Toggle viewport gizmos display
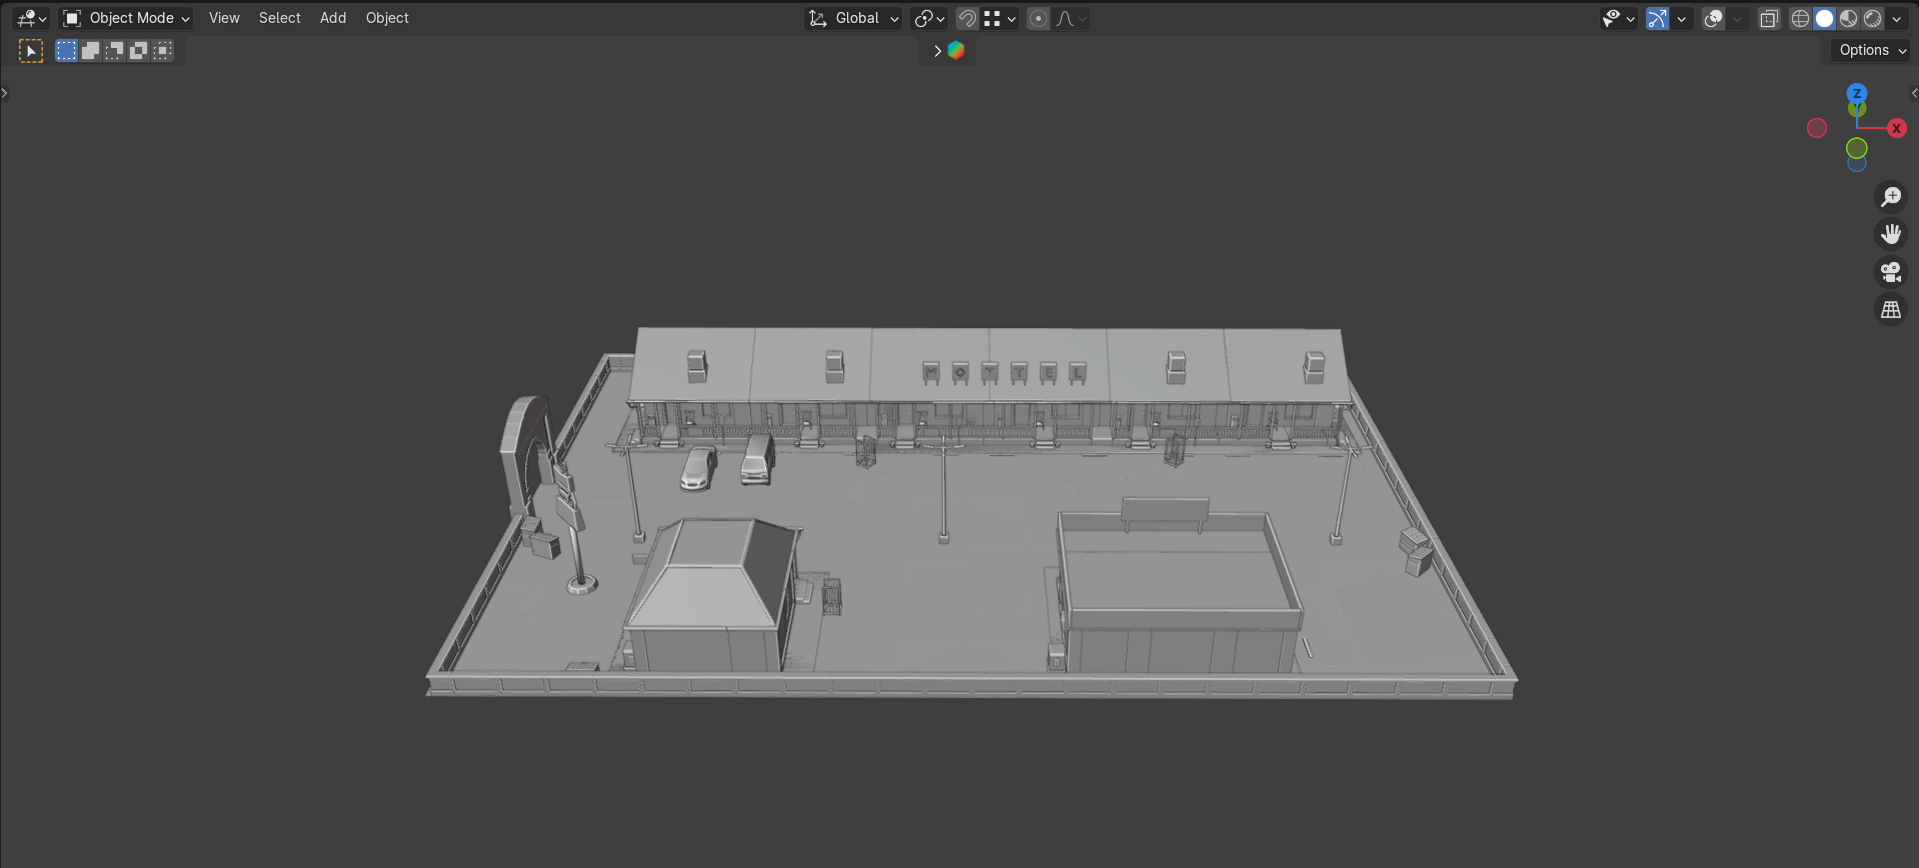 tap(1657, 18)
